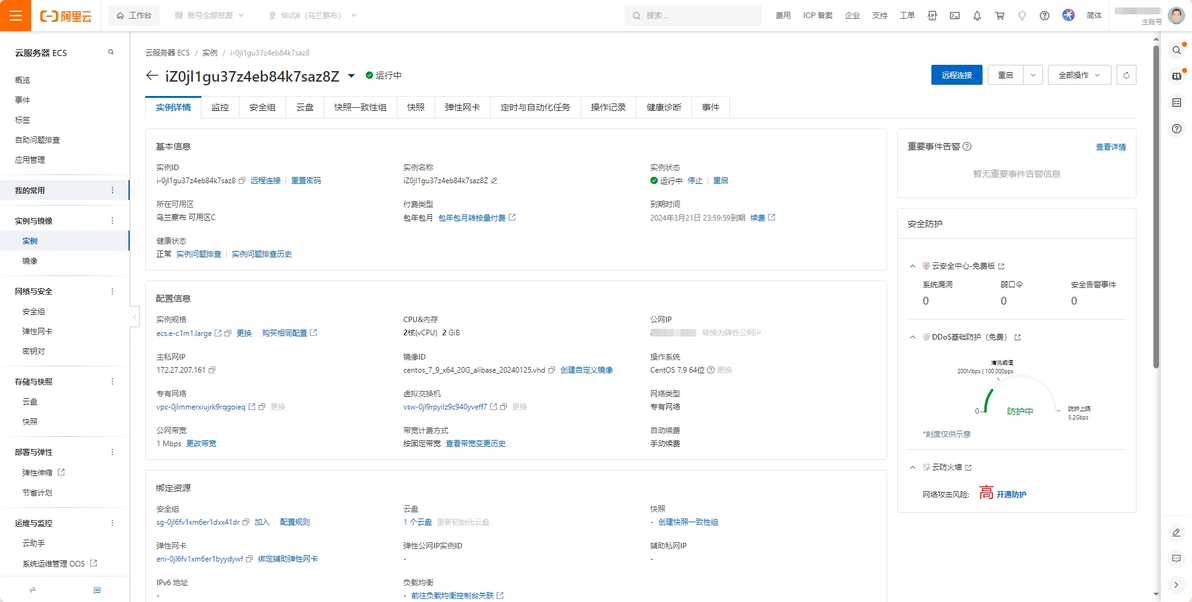The width and height of the screenshot is (1192, 602).
Task: Open the 全部操作 dropdown
Action: [1080, 75]
